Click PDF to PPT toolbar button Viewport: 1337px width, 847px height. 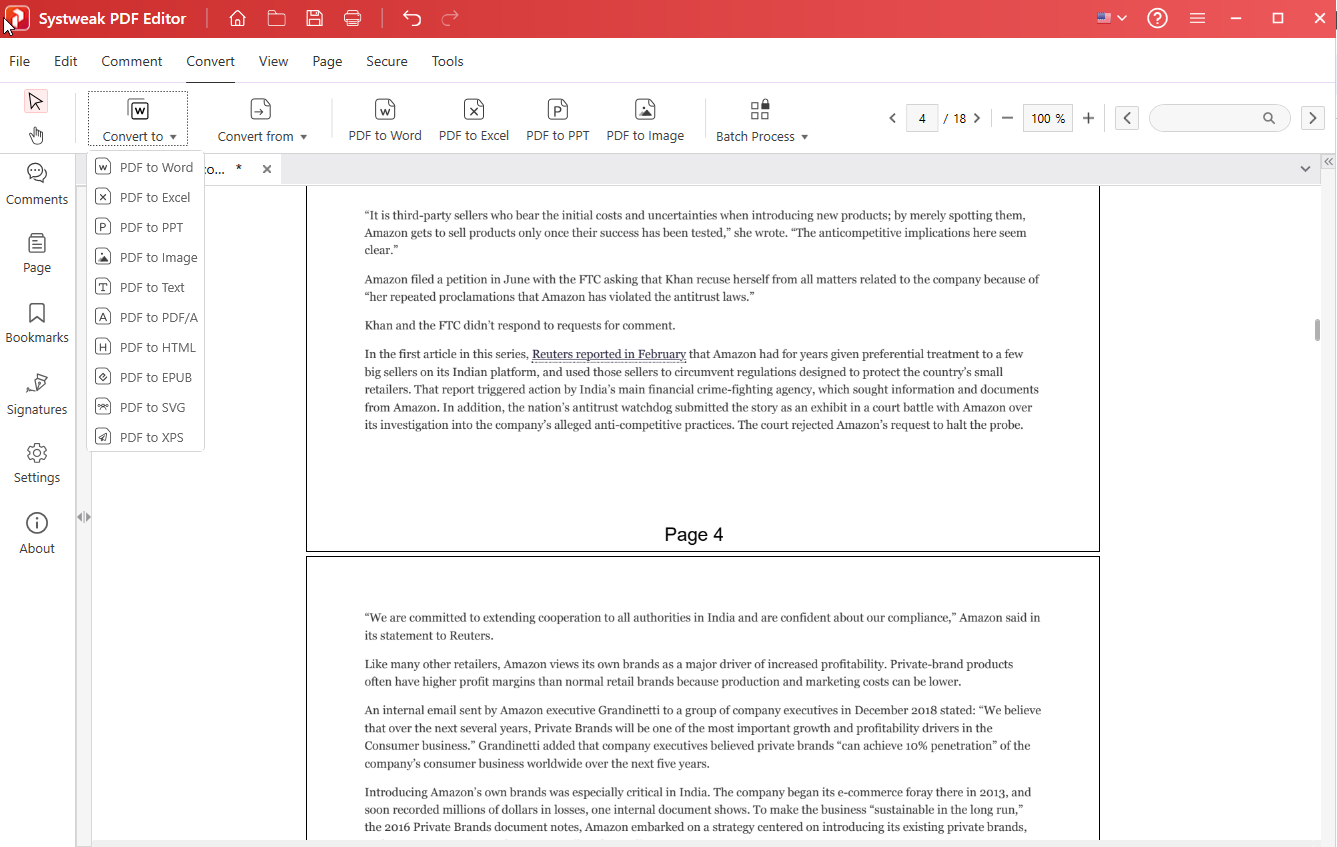coord(558,120)
